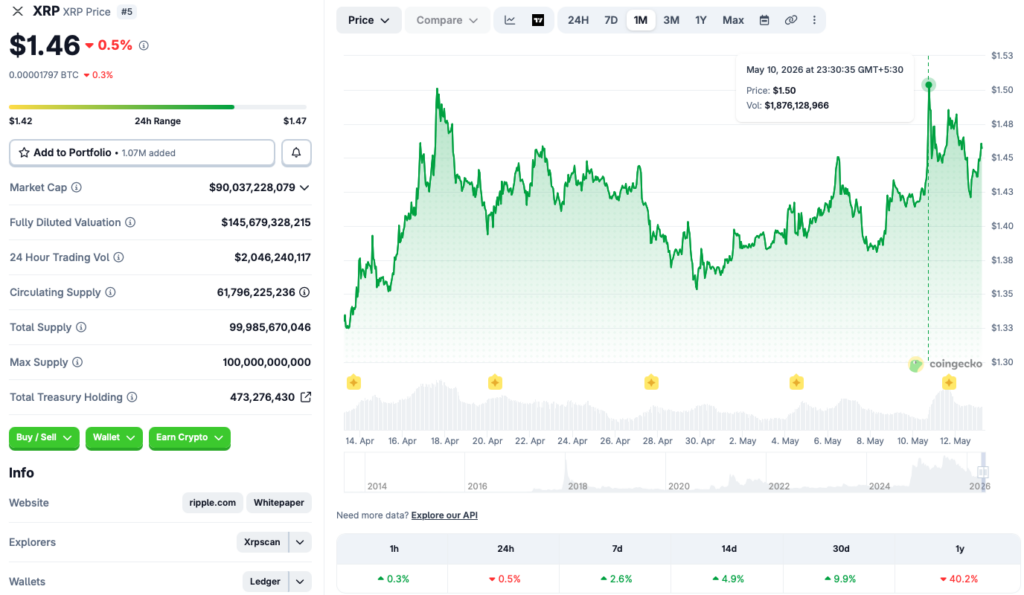Click the 0.00001797 BTC price text

coord(44,75)
